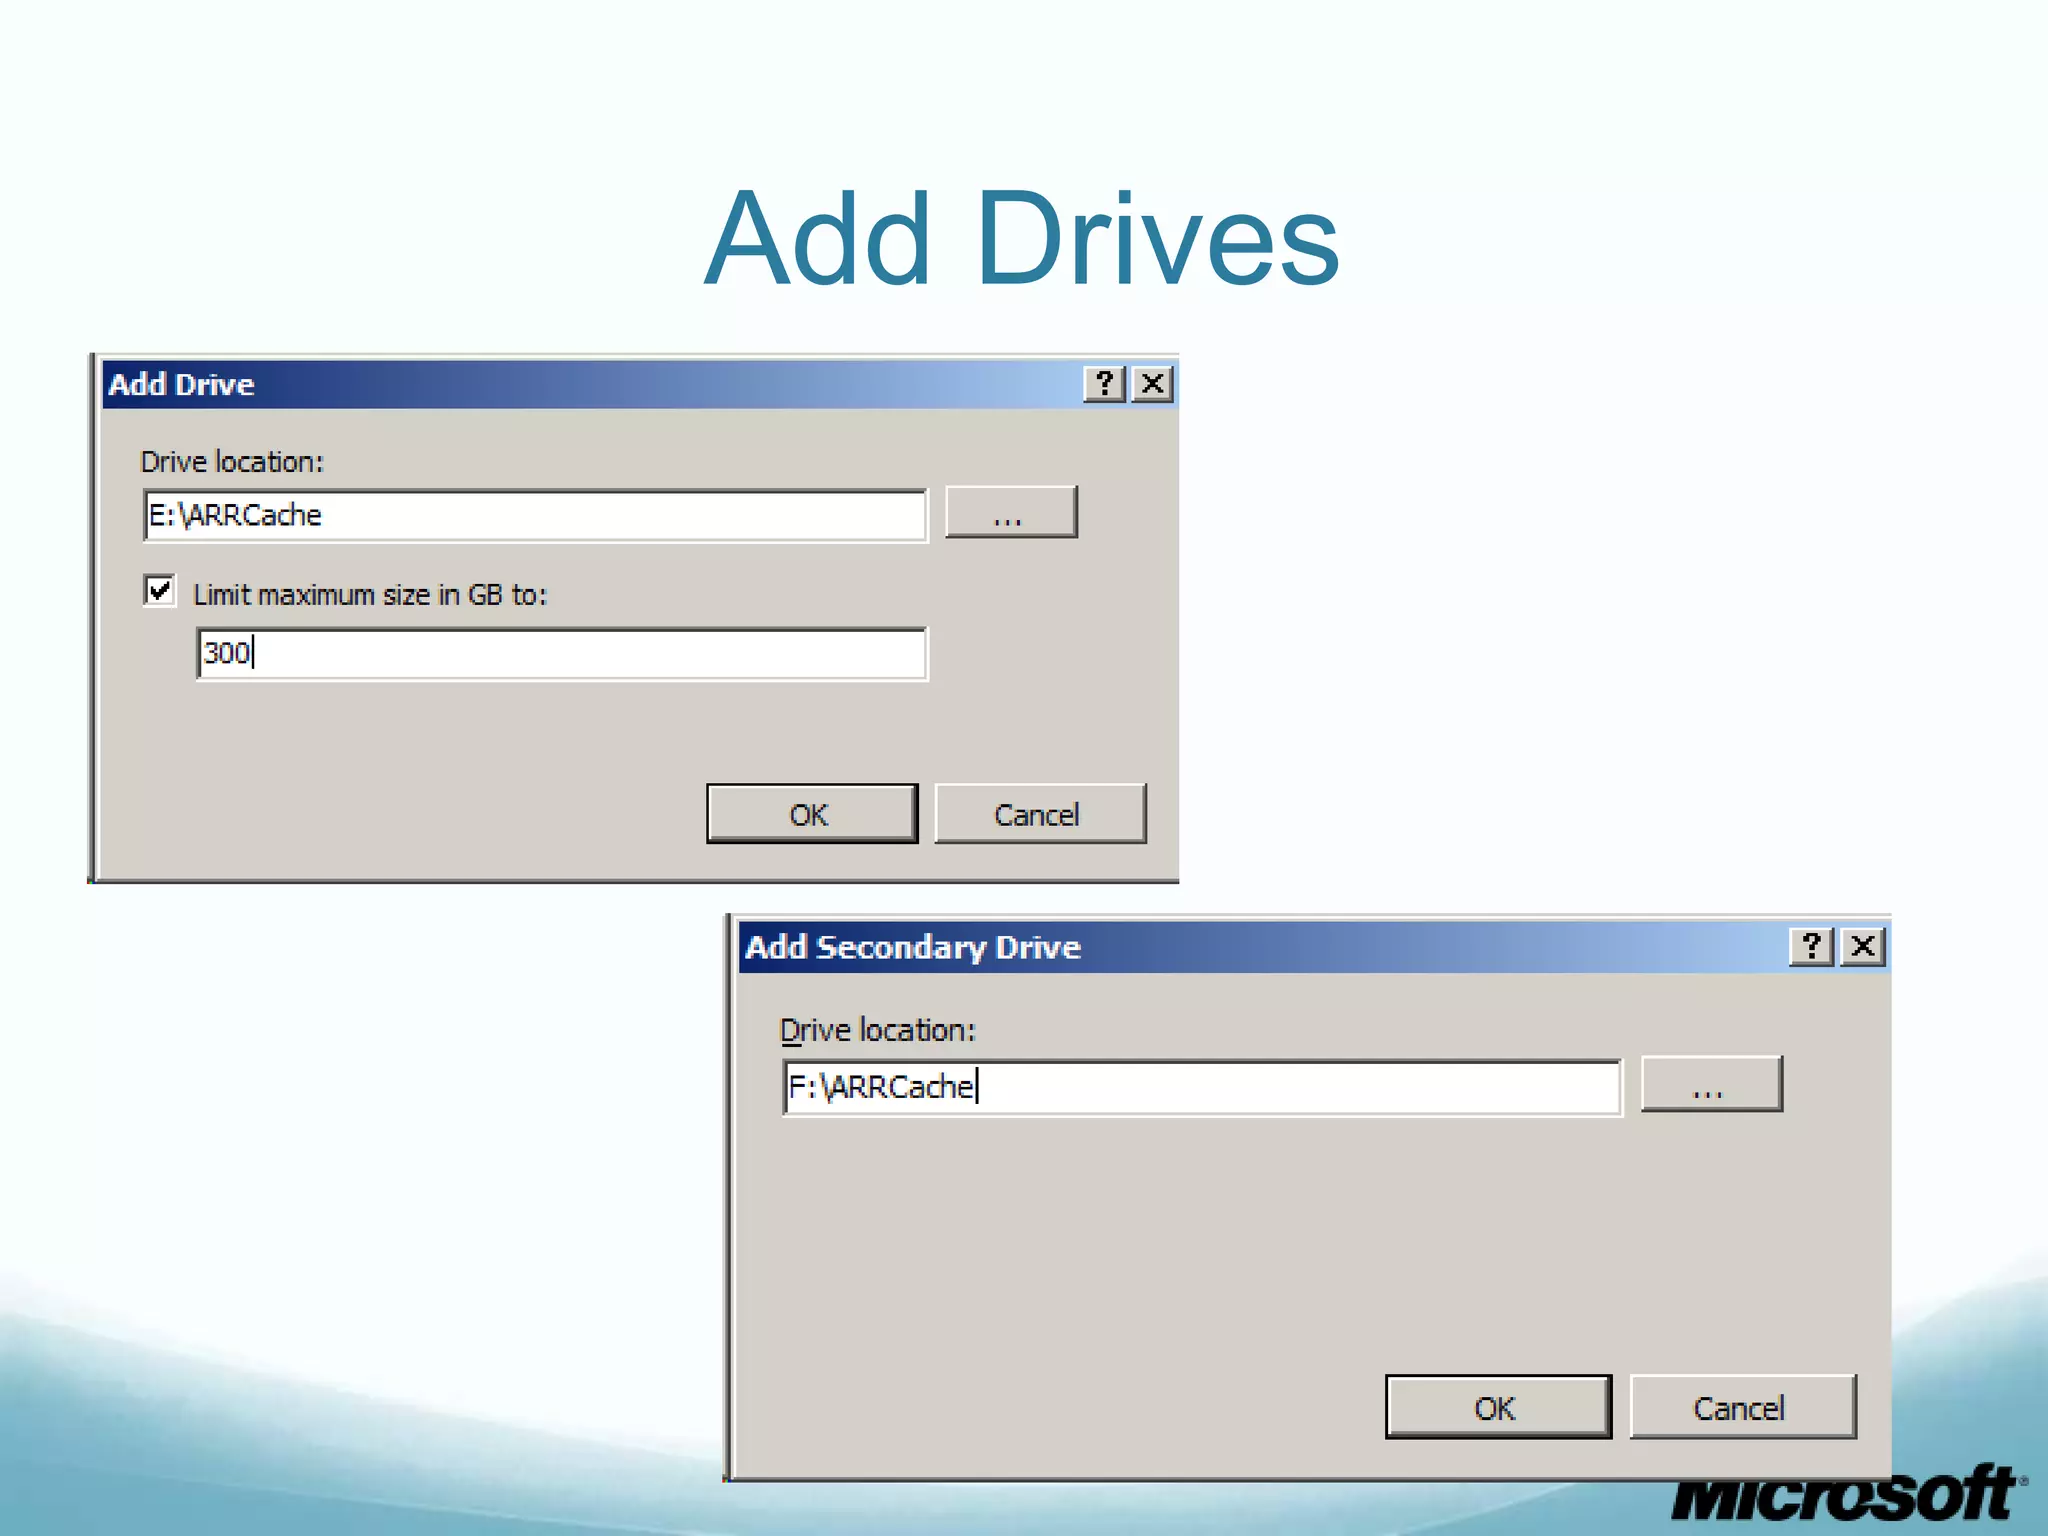Click the maximum size field showing 300
Viewport: 2048px width, 1536px height.
coord(562,654)
